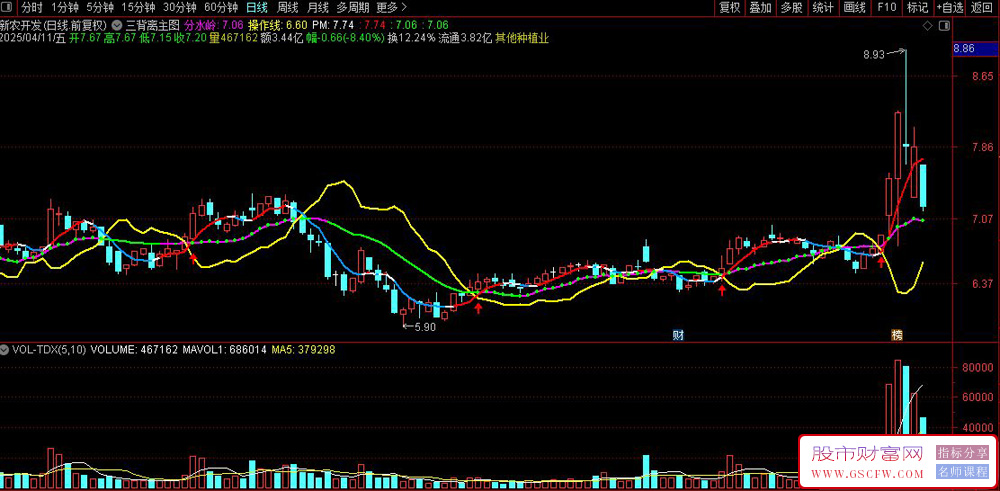Click the 返回 back button
The width and height of the screenshot is (1000, 491).
[x=982, y=8]
